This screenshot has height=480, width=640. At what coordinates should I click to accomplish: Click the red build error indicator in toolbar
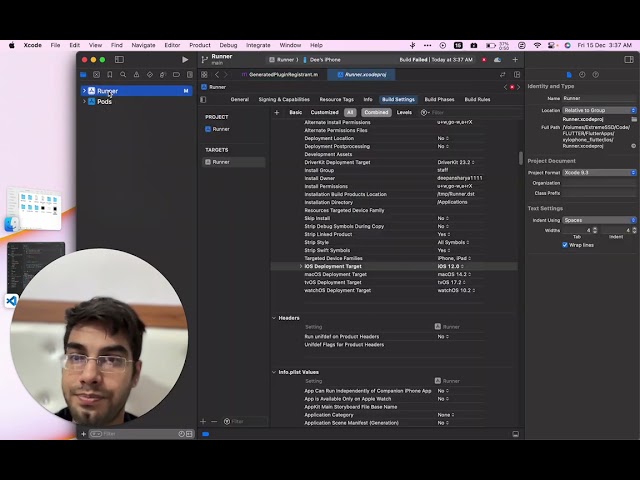pos(484,60)
